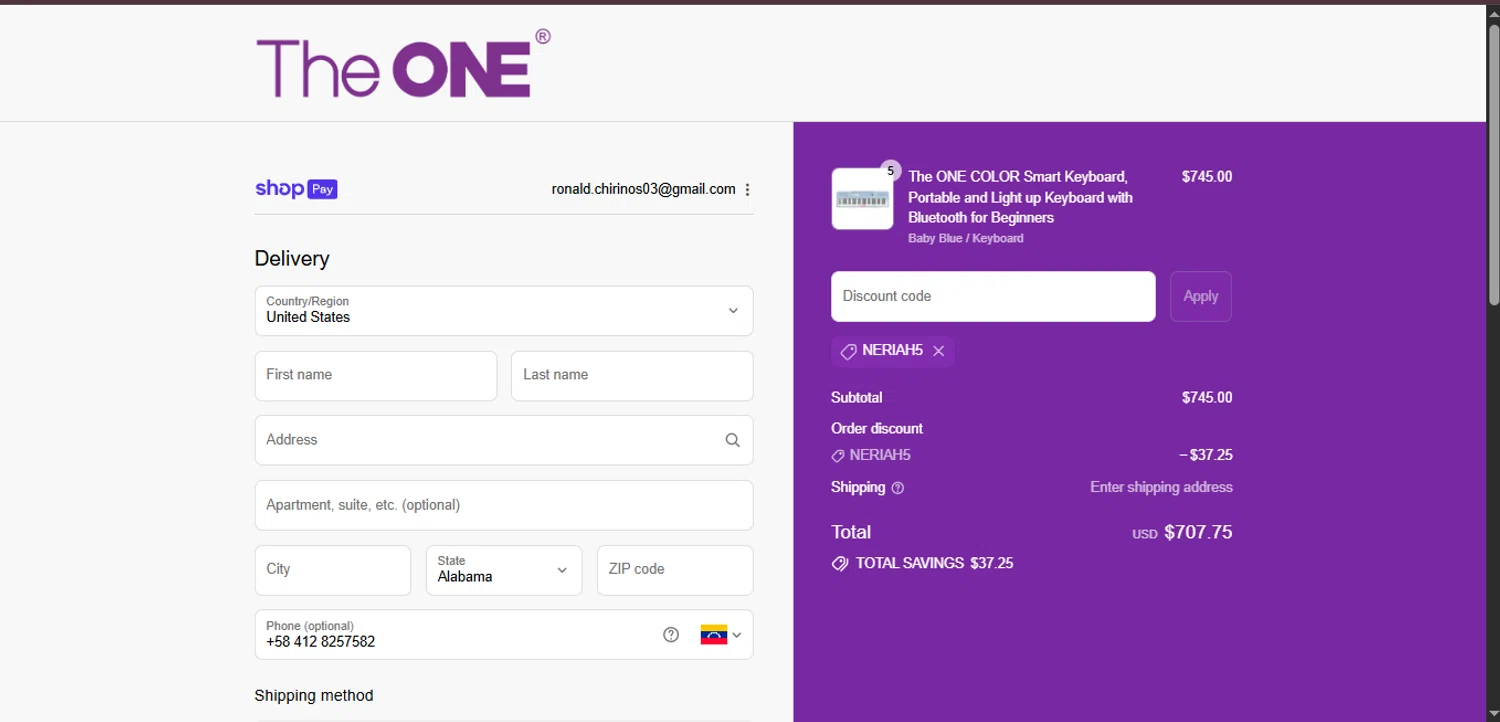Open phone country flag selector
Viewport: 1500px width, 722px height.
click(721, 635)
